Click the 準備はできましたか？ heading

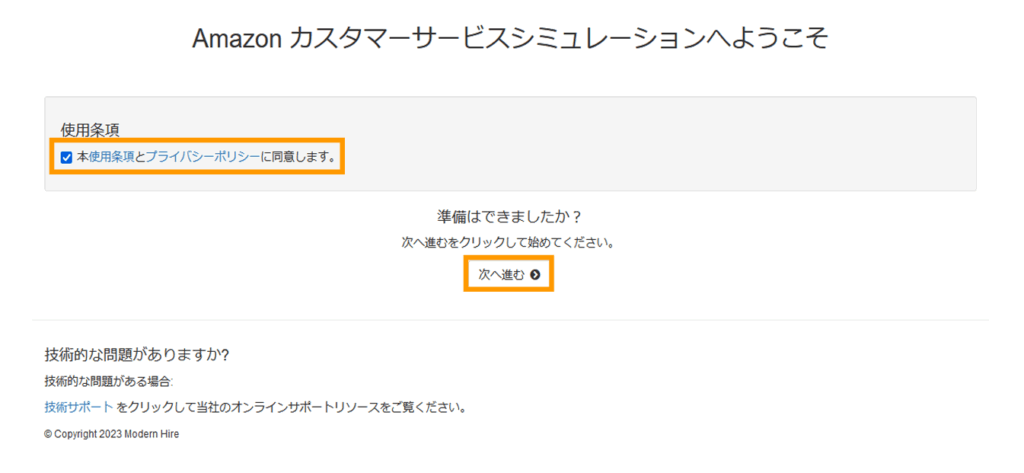click(509, 217)
